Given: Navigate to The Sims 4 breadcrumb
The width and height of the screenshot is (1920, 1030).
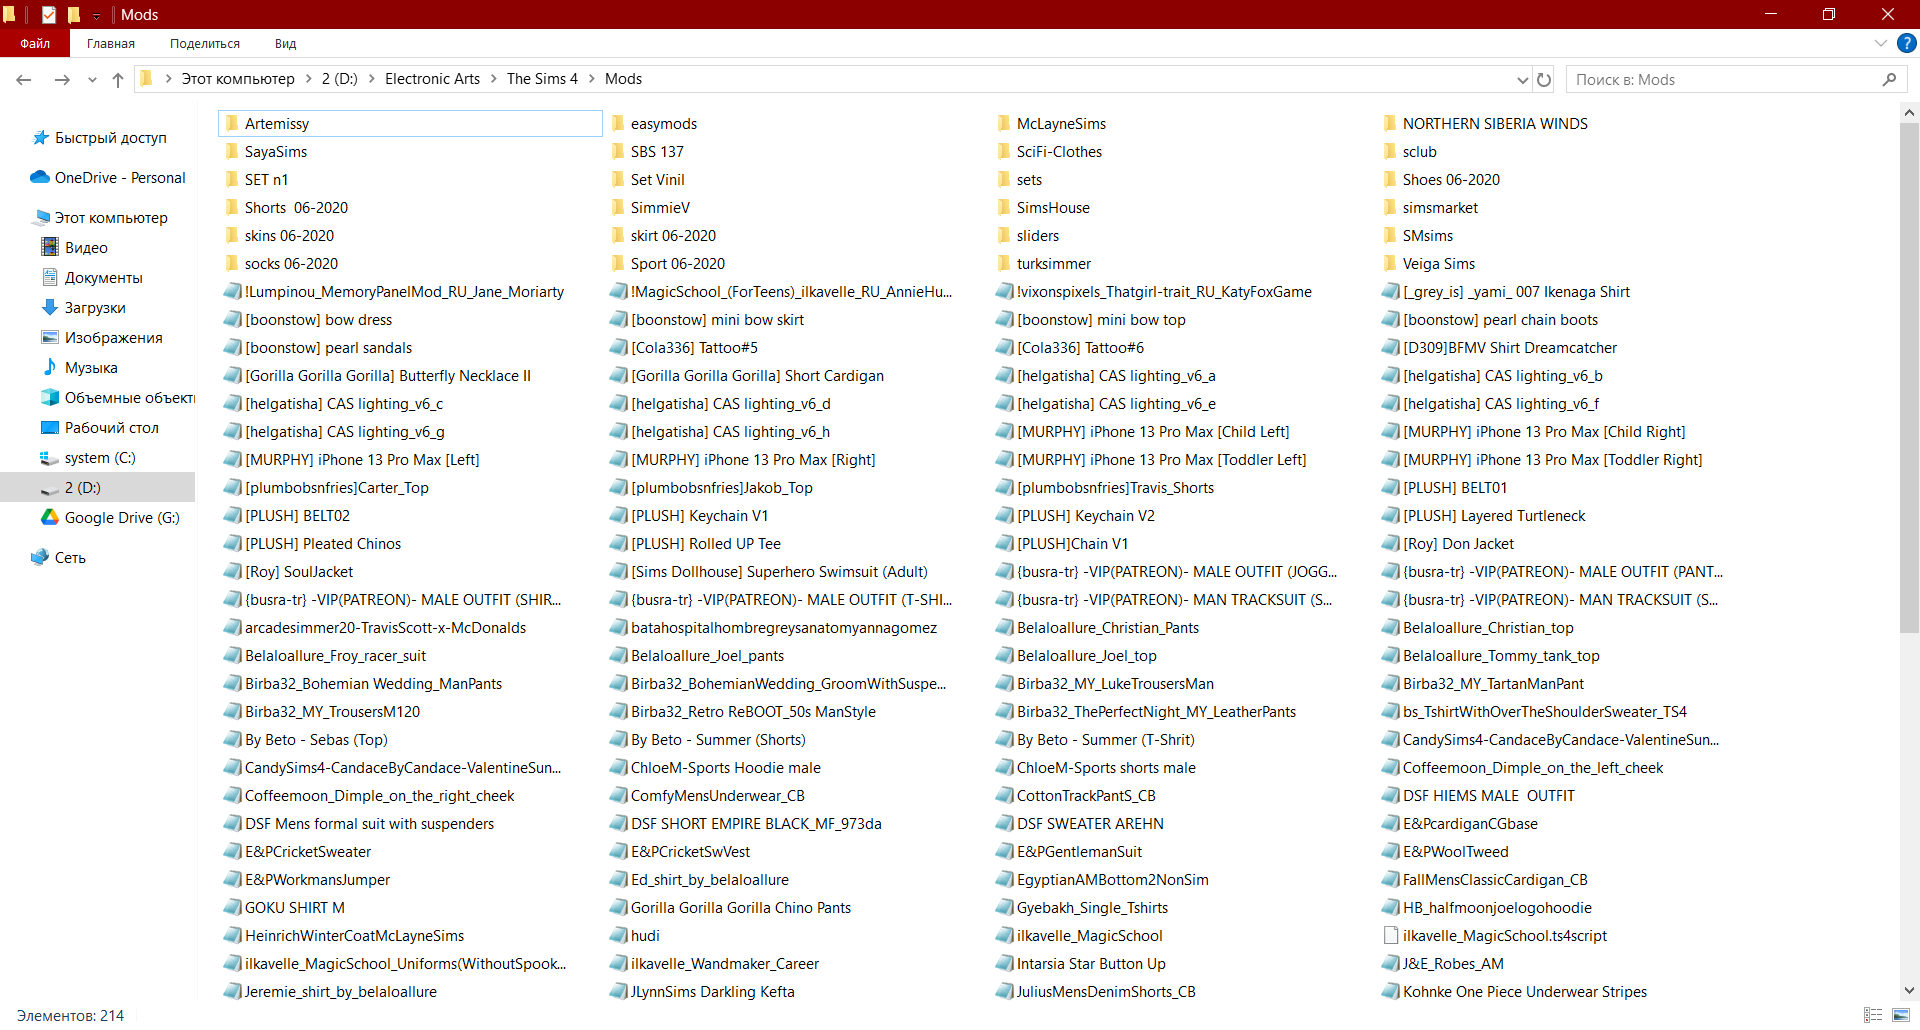Looking at the screenshot, I should (542, 79).
